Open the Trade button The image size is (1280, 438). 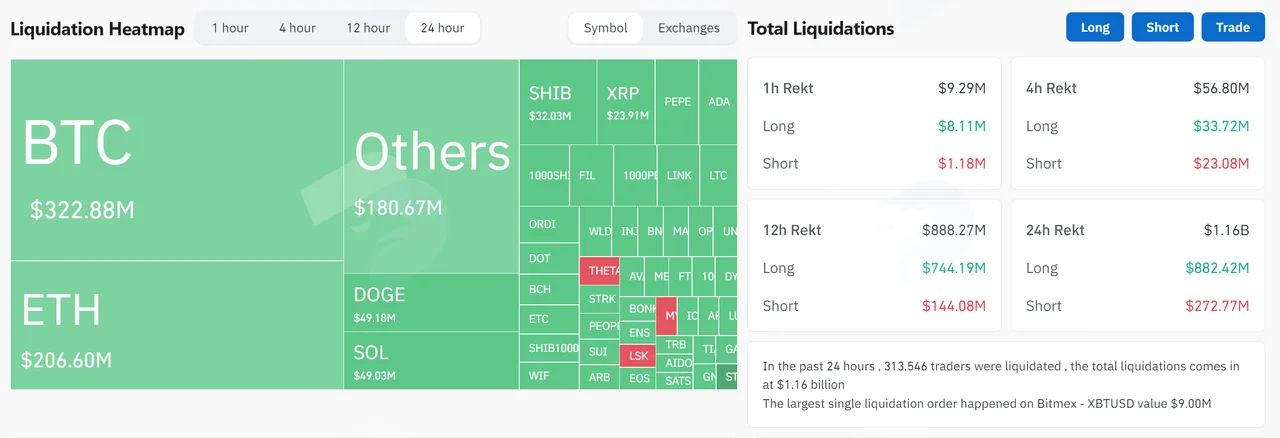tap(1233, 27)
